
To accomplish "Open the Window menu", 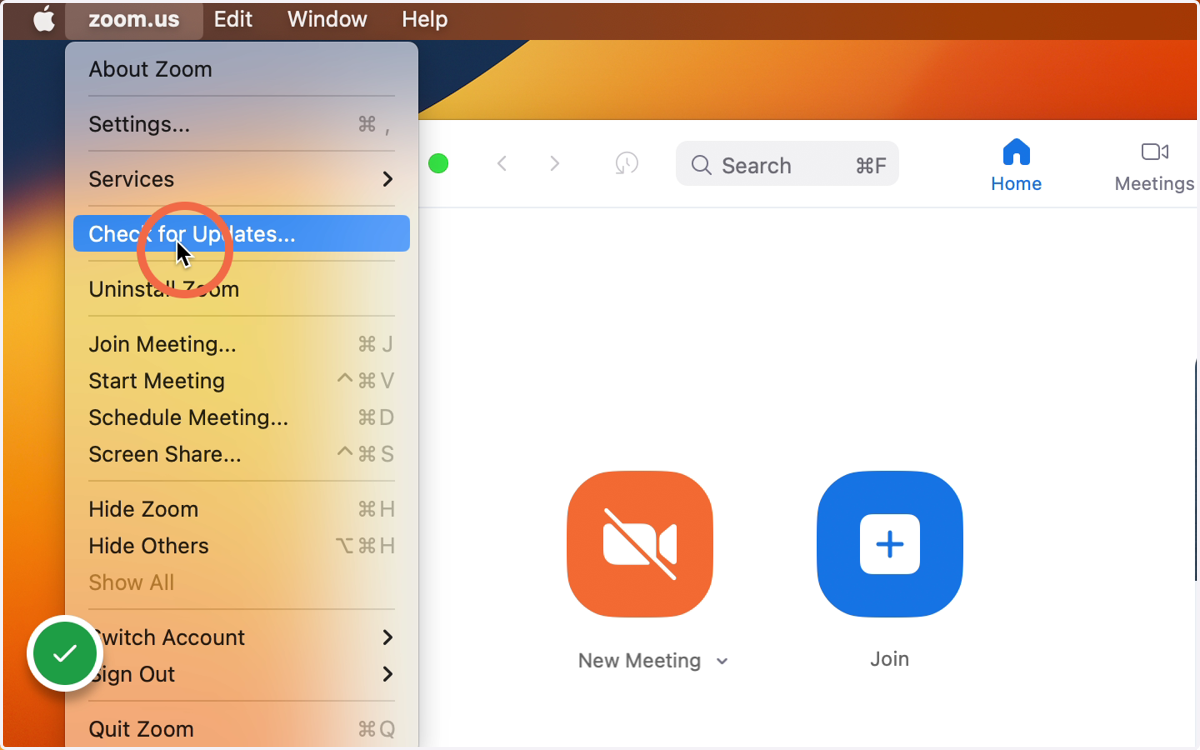I will point(327,19).
